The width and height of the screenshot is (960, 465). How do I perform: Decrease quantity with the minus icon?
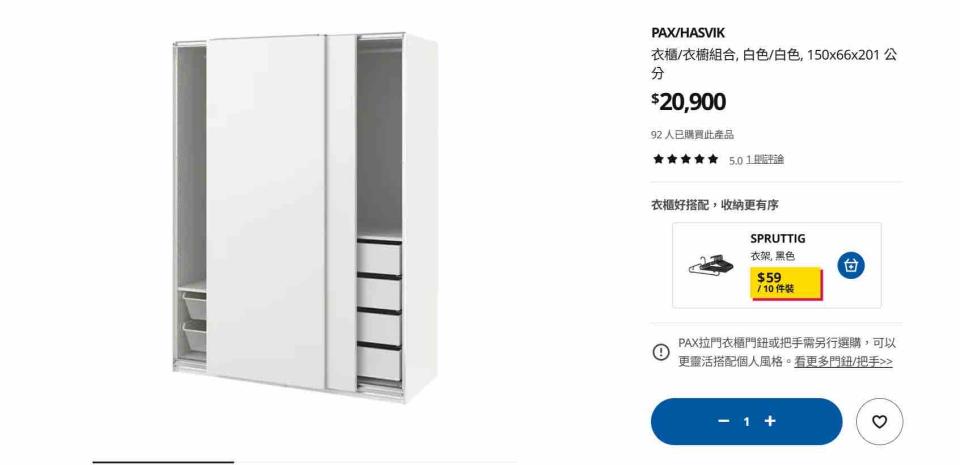click(724, 421)
